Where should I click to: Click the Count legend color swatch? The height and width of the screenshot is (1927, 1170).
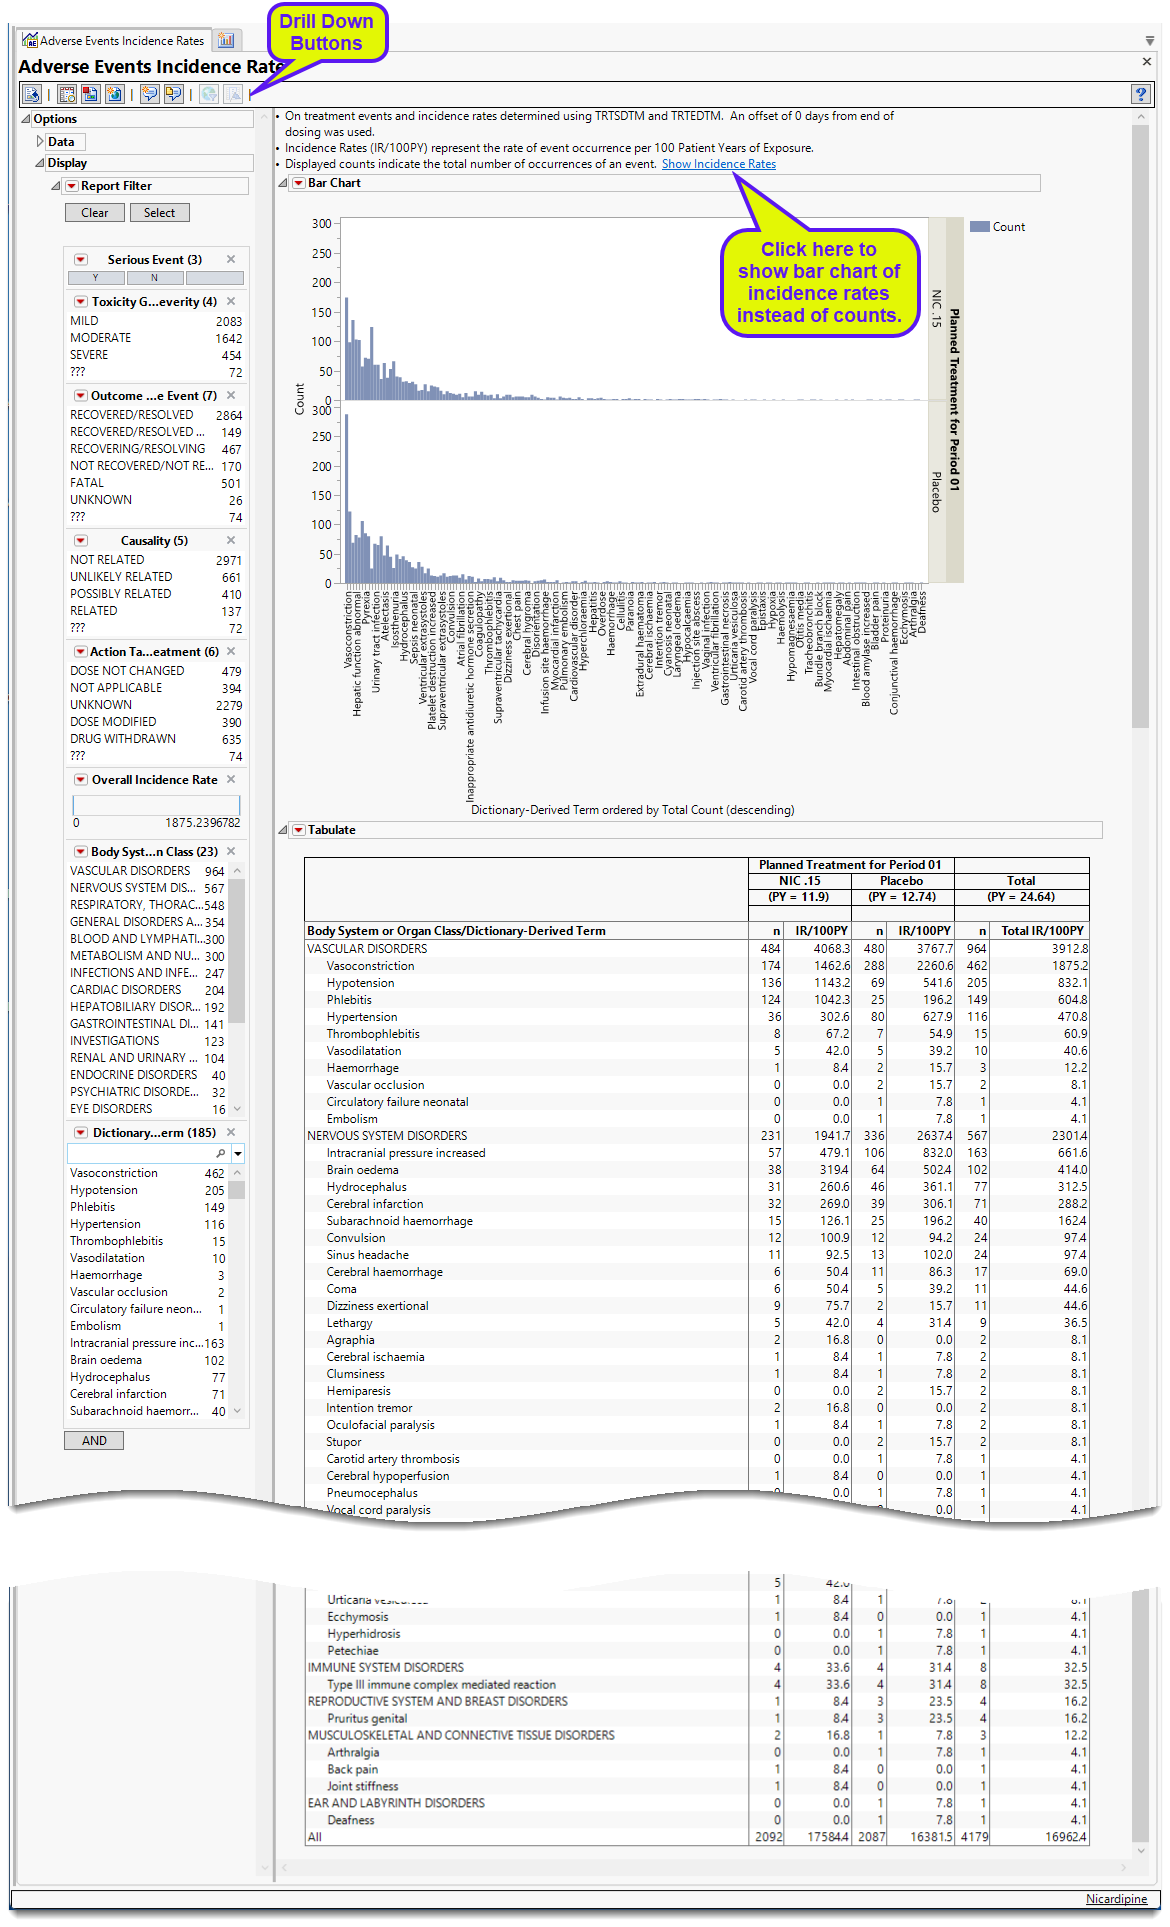[980, 227]
